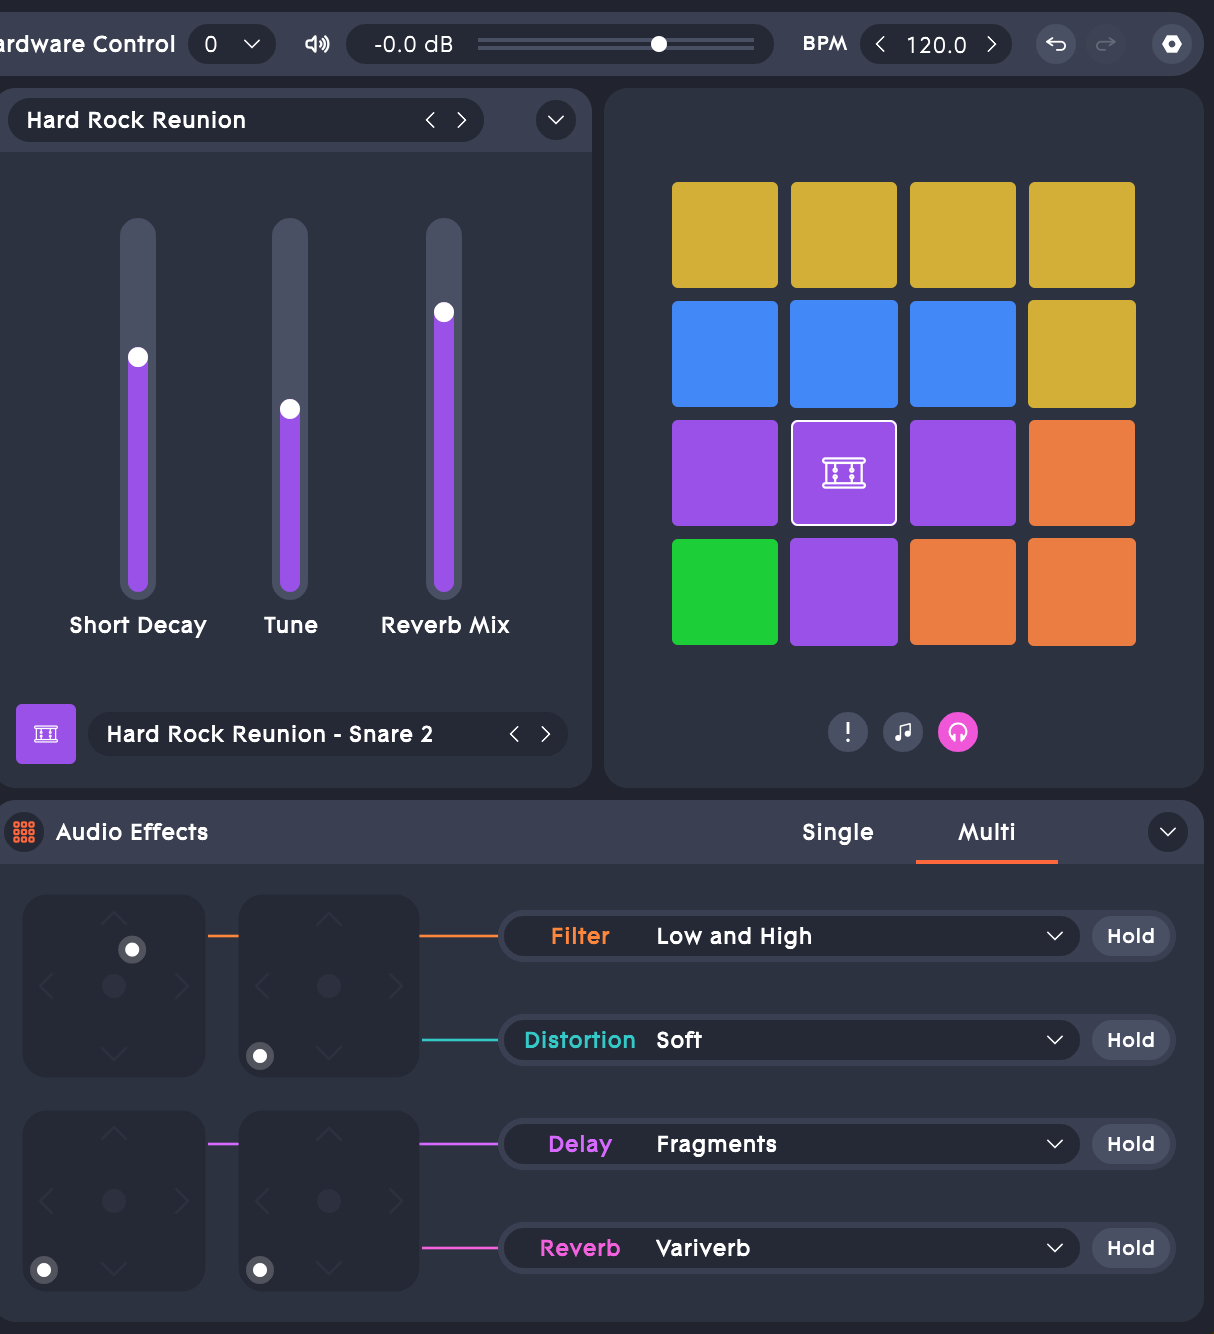Select the Multi tab
The width and height of the screenshot is (1214, 1334).
986,832
